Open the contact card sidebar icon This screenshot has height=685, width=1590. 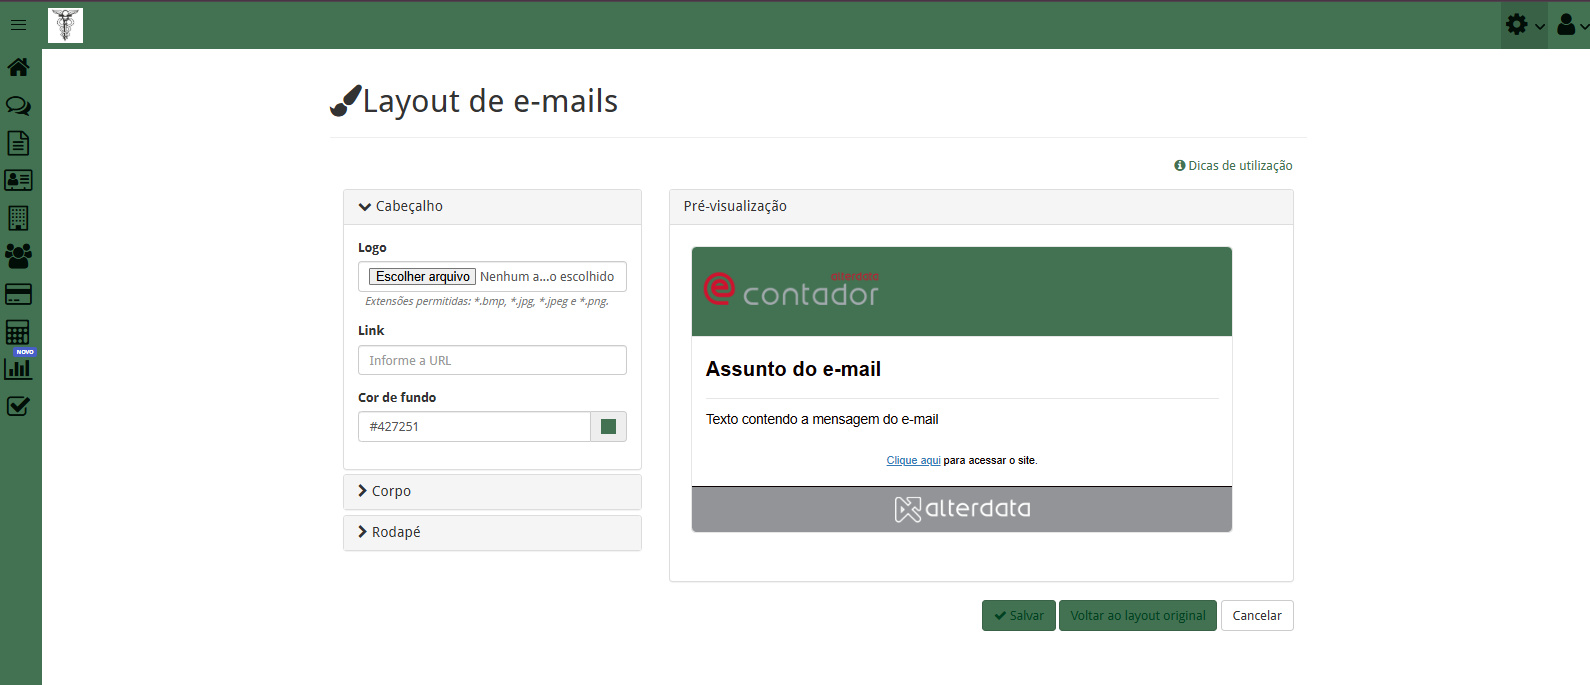[18, 180]
